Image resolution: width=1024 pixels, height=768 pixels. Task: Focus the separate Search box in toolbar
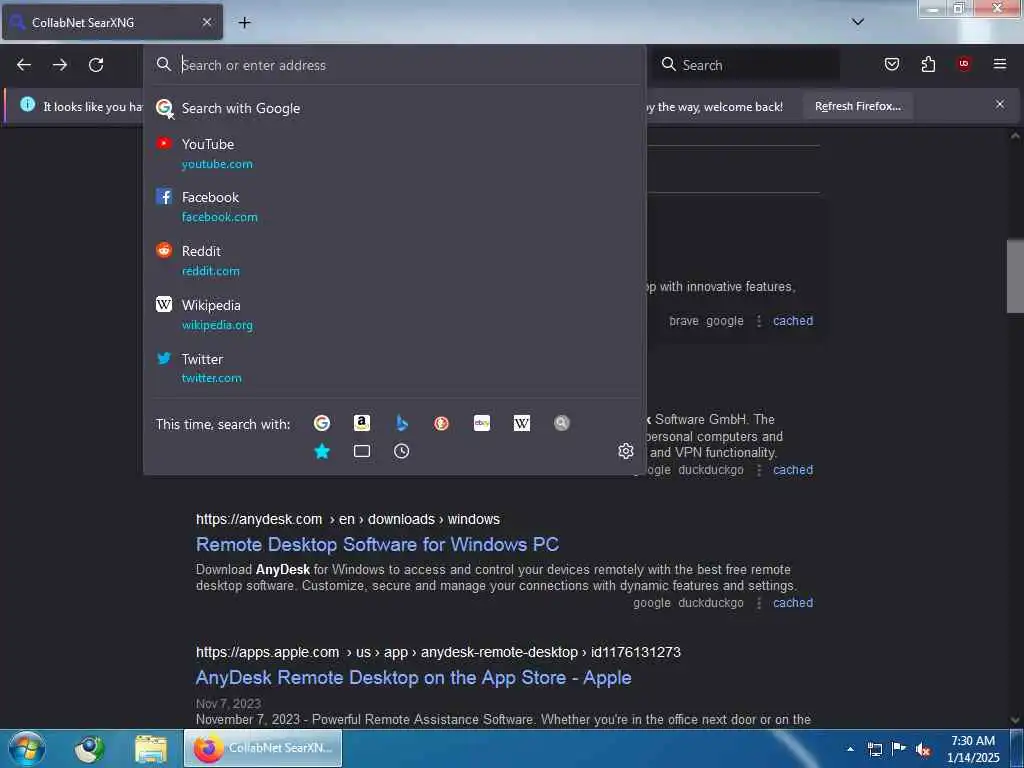[x=746, y=65]
